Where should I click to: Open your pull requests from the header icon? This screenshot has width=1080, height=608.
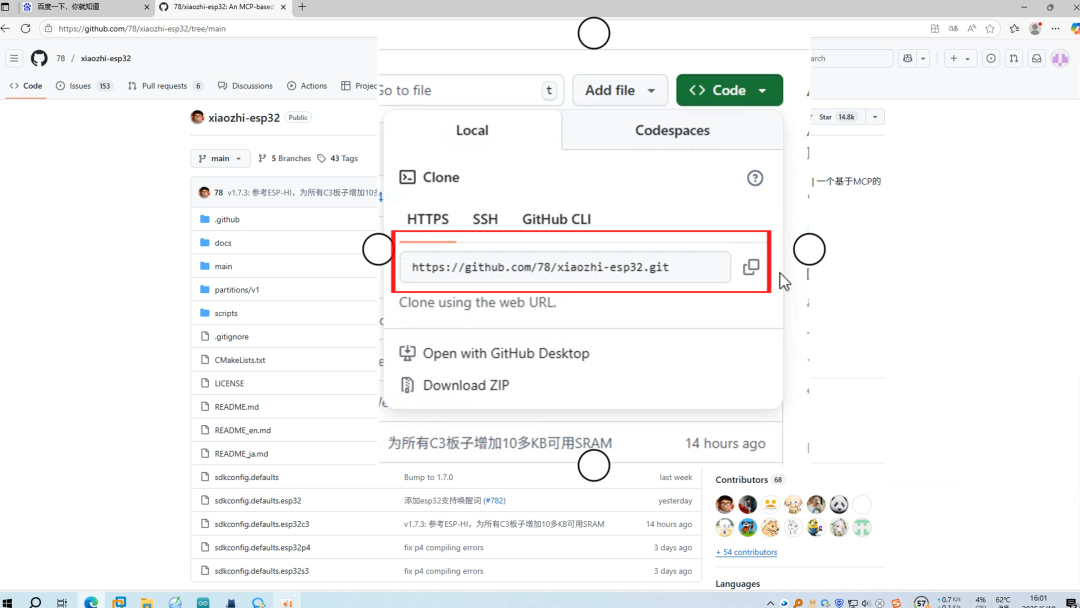[x=1014, y=59]
